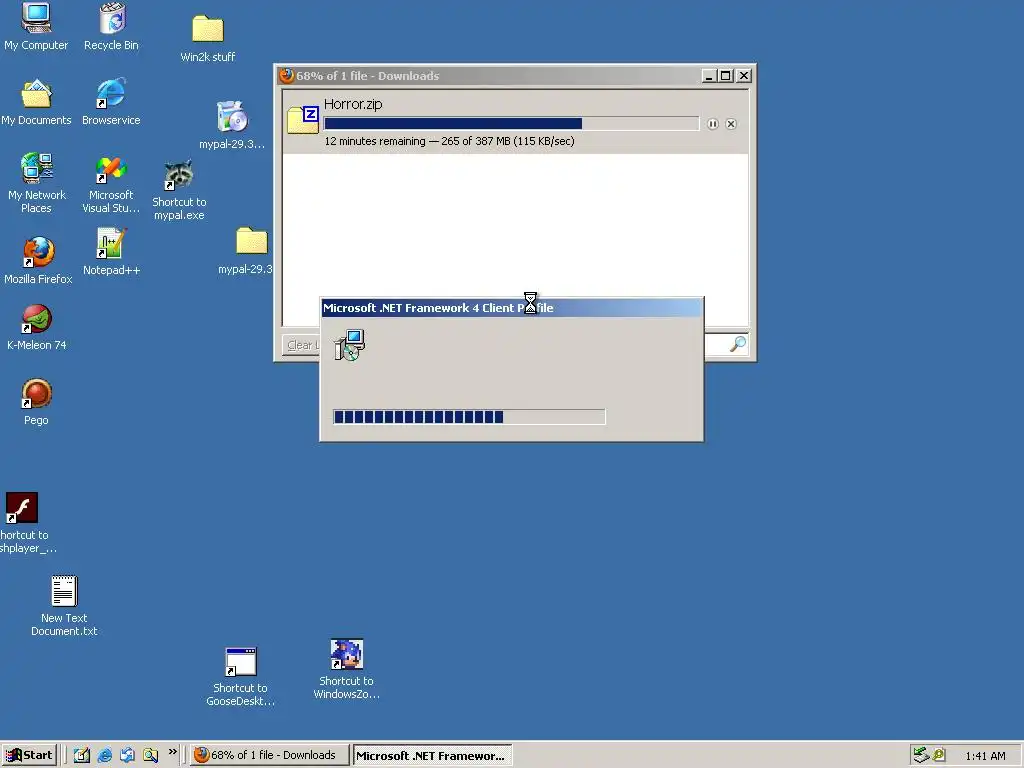This screenshot has height=768, width=1024.
Task: Select the Sonic WindowsZone shortcut icon
Action: click(x=346, y=671)
